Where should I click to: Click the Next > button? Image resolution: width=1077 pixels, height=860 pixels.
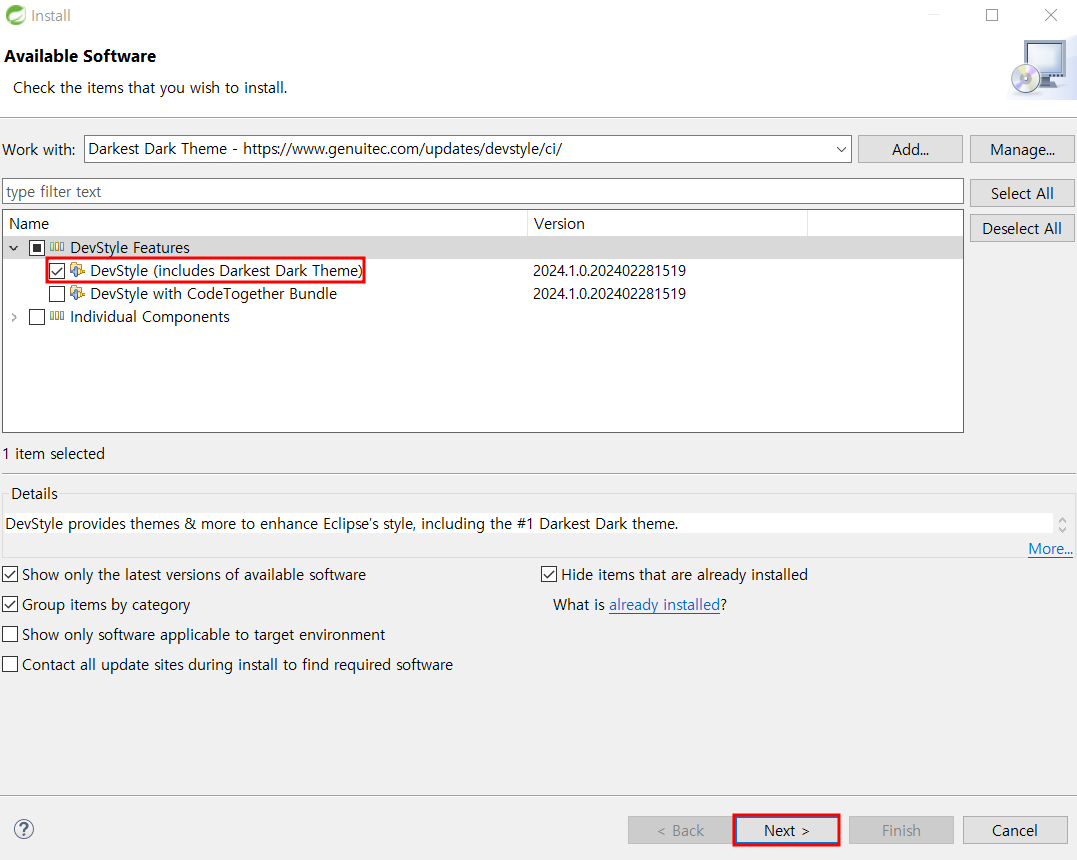(x=786, y=830)
